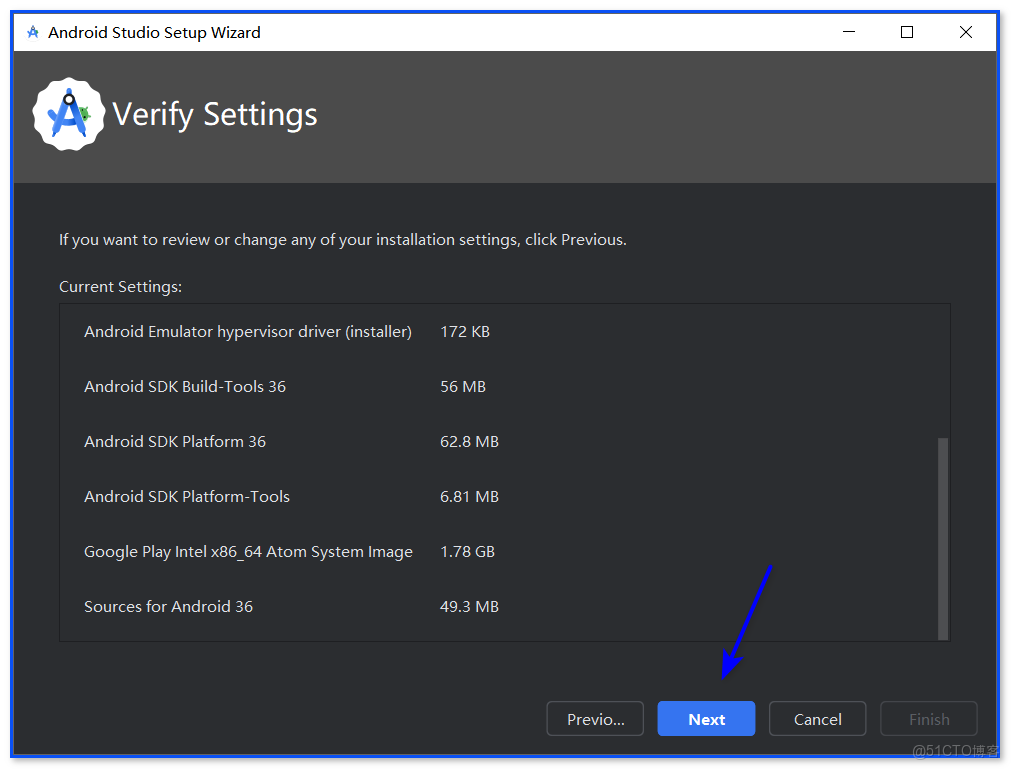Click the Next button
This screenshot has width=1011, height=769.
(706, 718)
